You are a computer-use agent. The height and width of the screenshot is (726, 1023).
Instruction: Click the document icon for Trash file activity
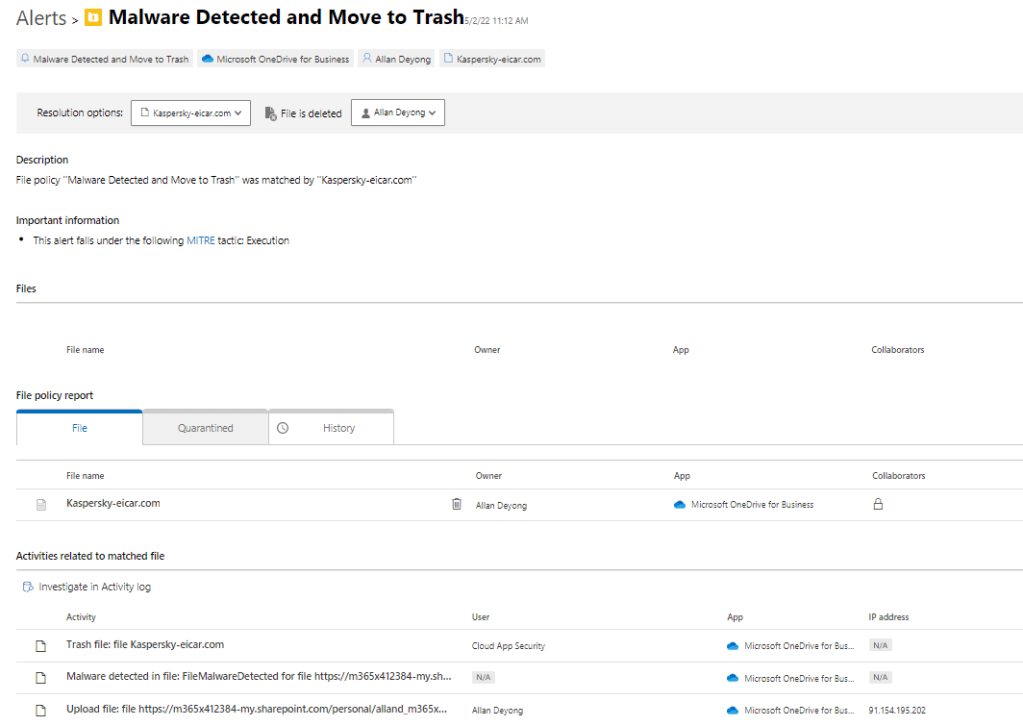tap(41, 646)
